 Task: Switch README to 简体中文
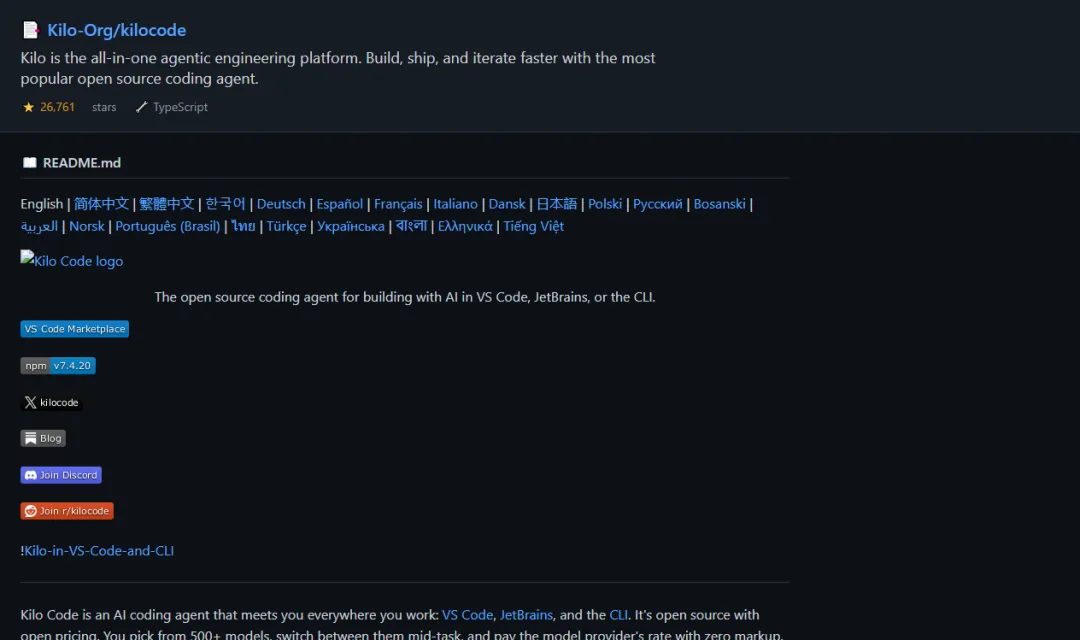point(101,204)
